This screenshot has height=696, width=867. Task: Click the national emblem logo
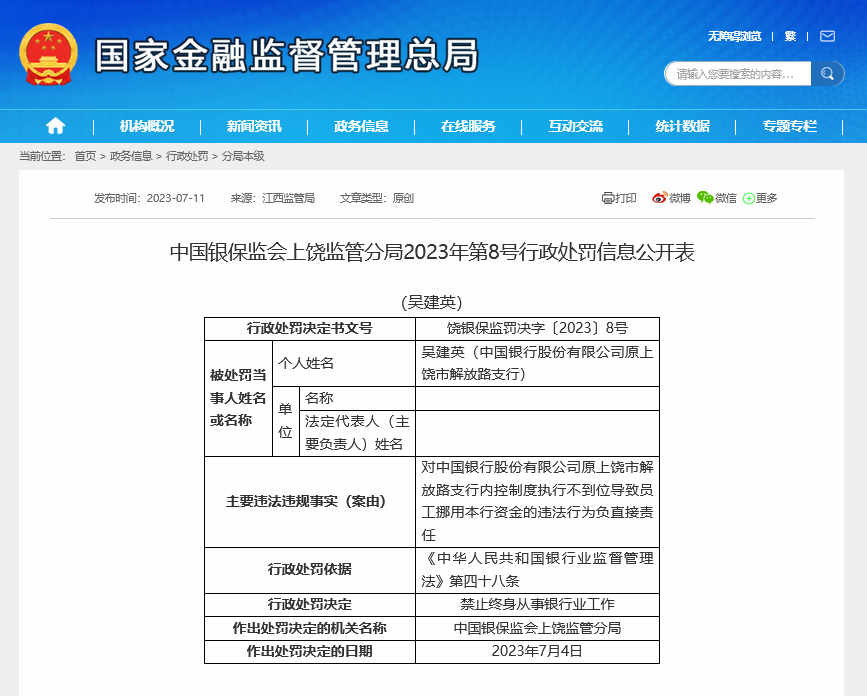(x=49, y=54)
